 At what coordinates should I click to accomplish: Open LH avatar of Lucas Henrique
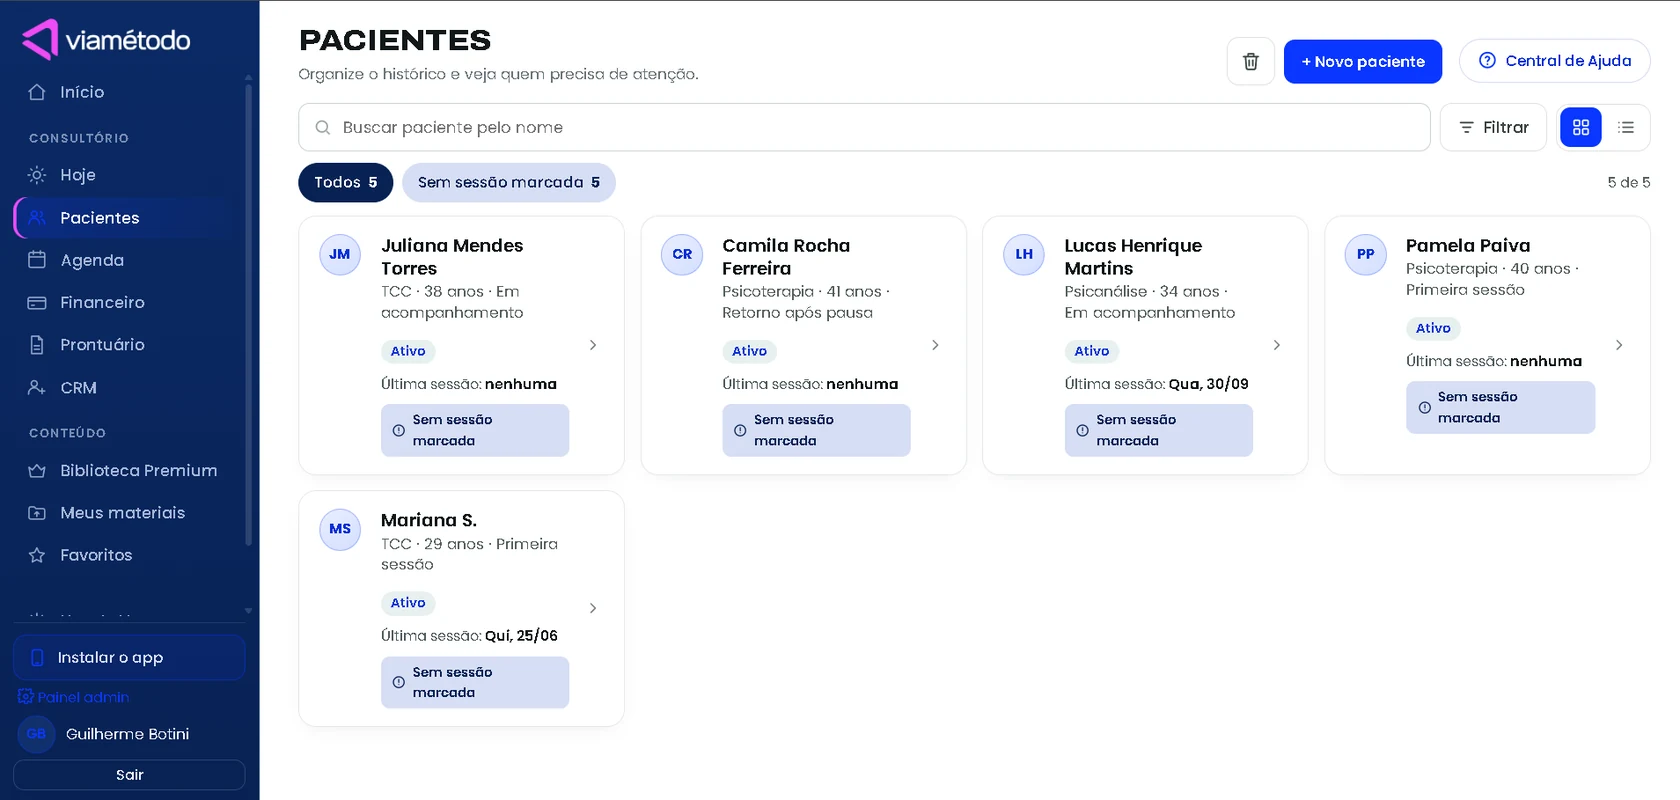tap(1024, 254)
